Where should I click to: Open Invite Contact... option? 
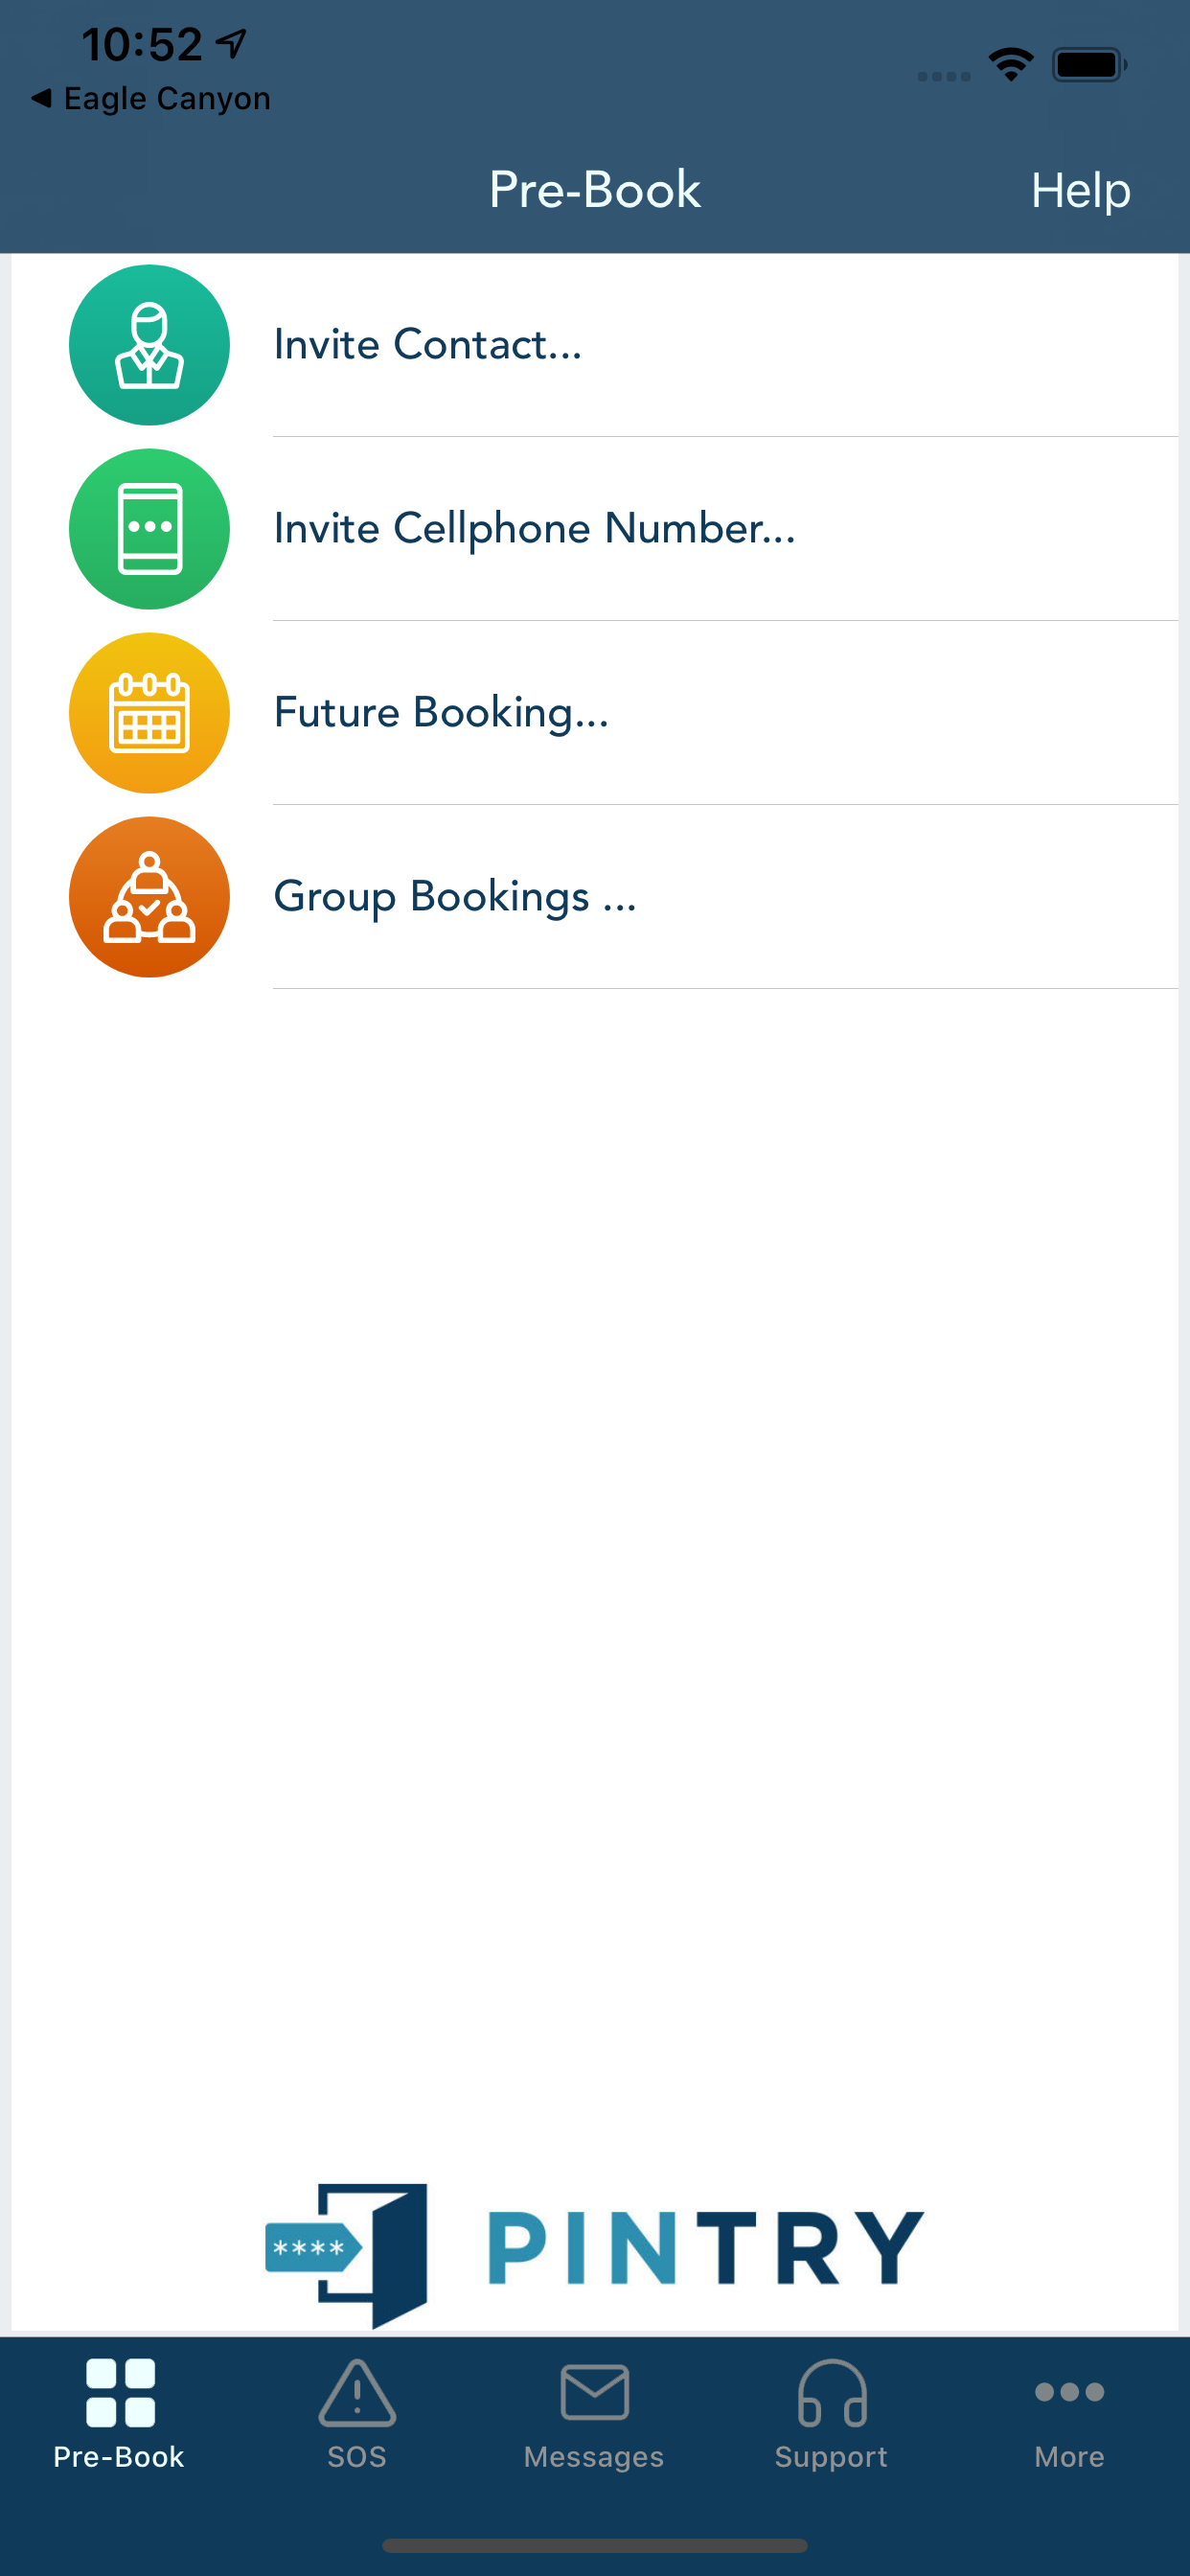pyautogui.click(x=594, y=345)
